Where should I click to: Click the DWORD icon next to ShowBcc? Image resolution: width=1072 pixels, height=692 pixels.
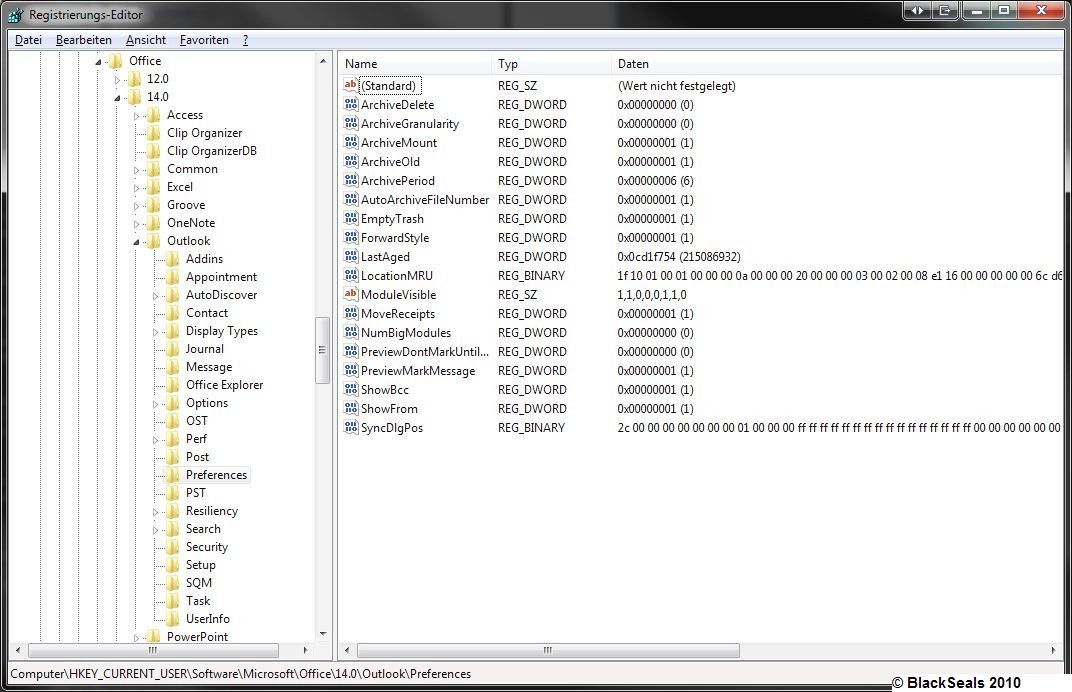pos(350,390)
